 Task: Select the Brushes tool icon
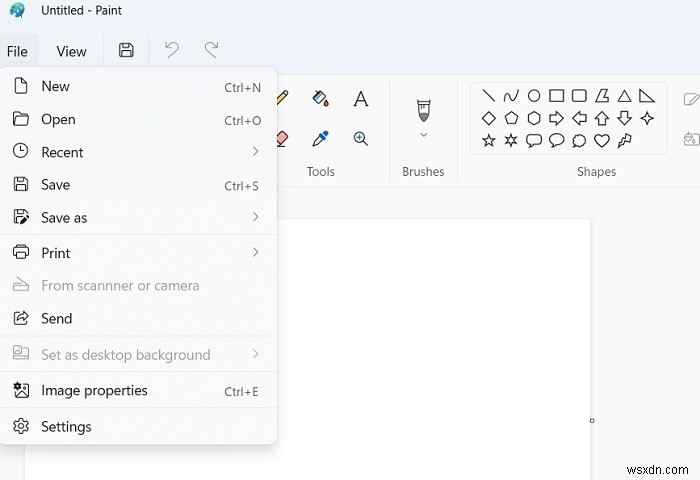(x=424, y=110)
